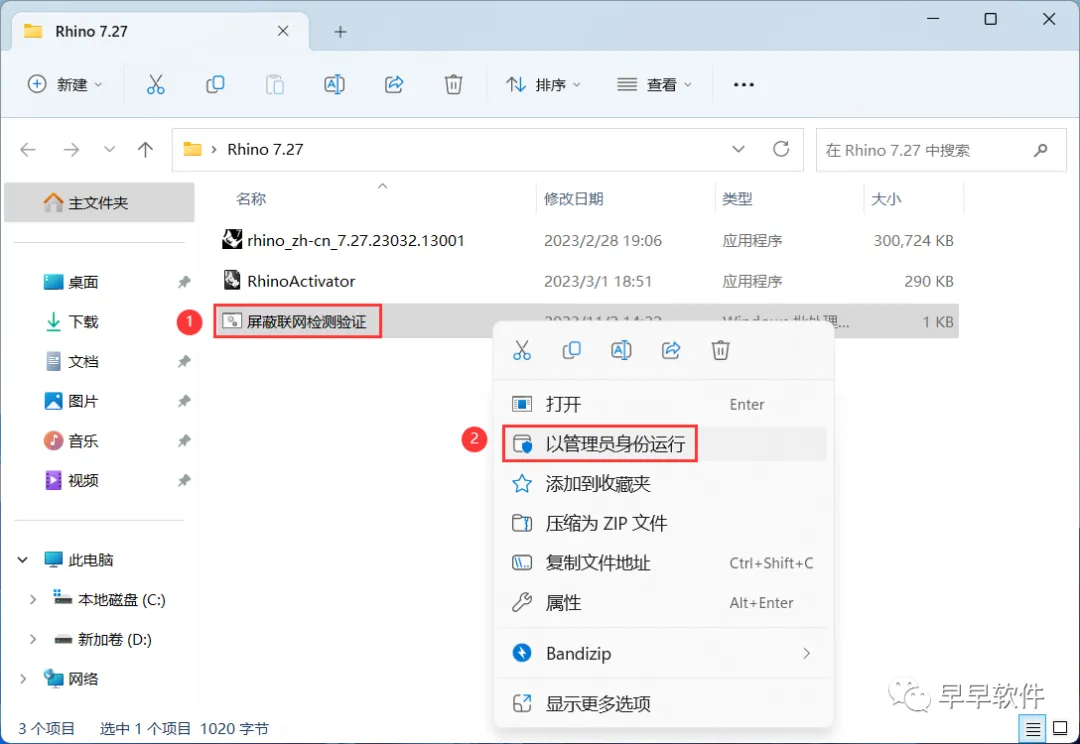Sort by the 修改日期 column header
The width and height of the screenshot is (1080, 744).
(x=574, y=199)
